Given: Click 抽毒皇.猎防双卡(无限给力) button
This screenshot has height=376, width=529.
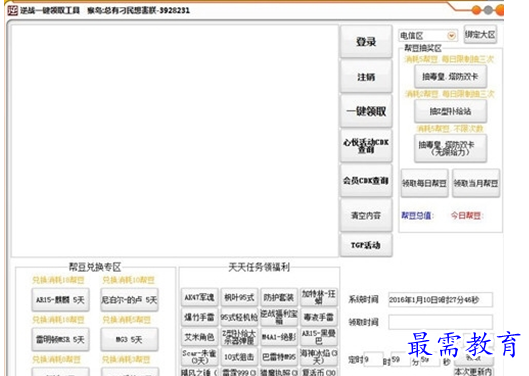Looking at the screenshot, I should click(x=450, y=148).
